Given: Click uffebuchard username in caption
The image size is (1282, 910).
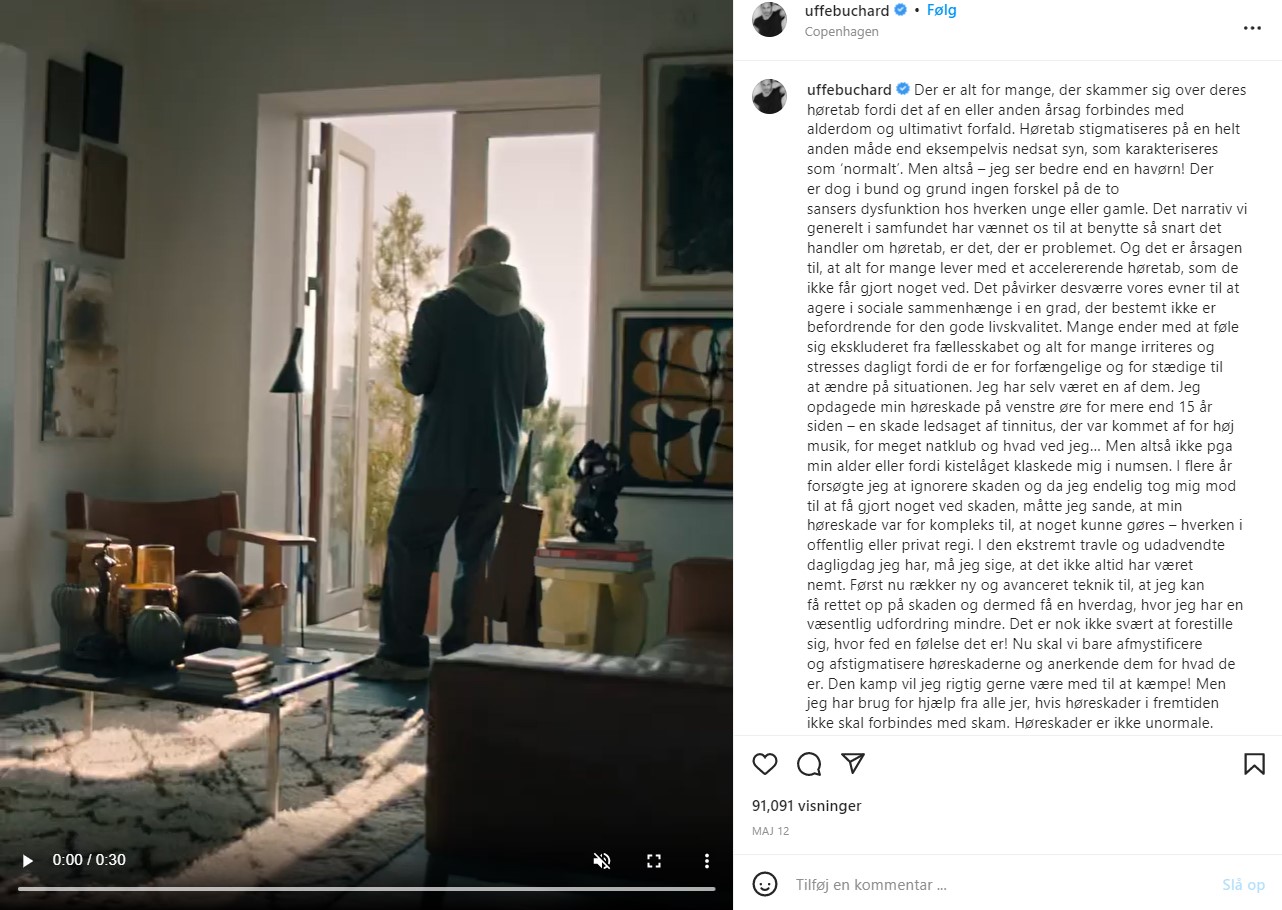Looking at the screenshot, I should (x=849, y=90).
